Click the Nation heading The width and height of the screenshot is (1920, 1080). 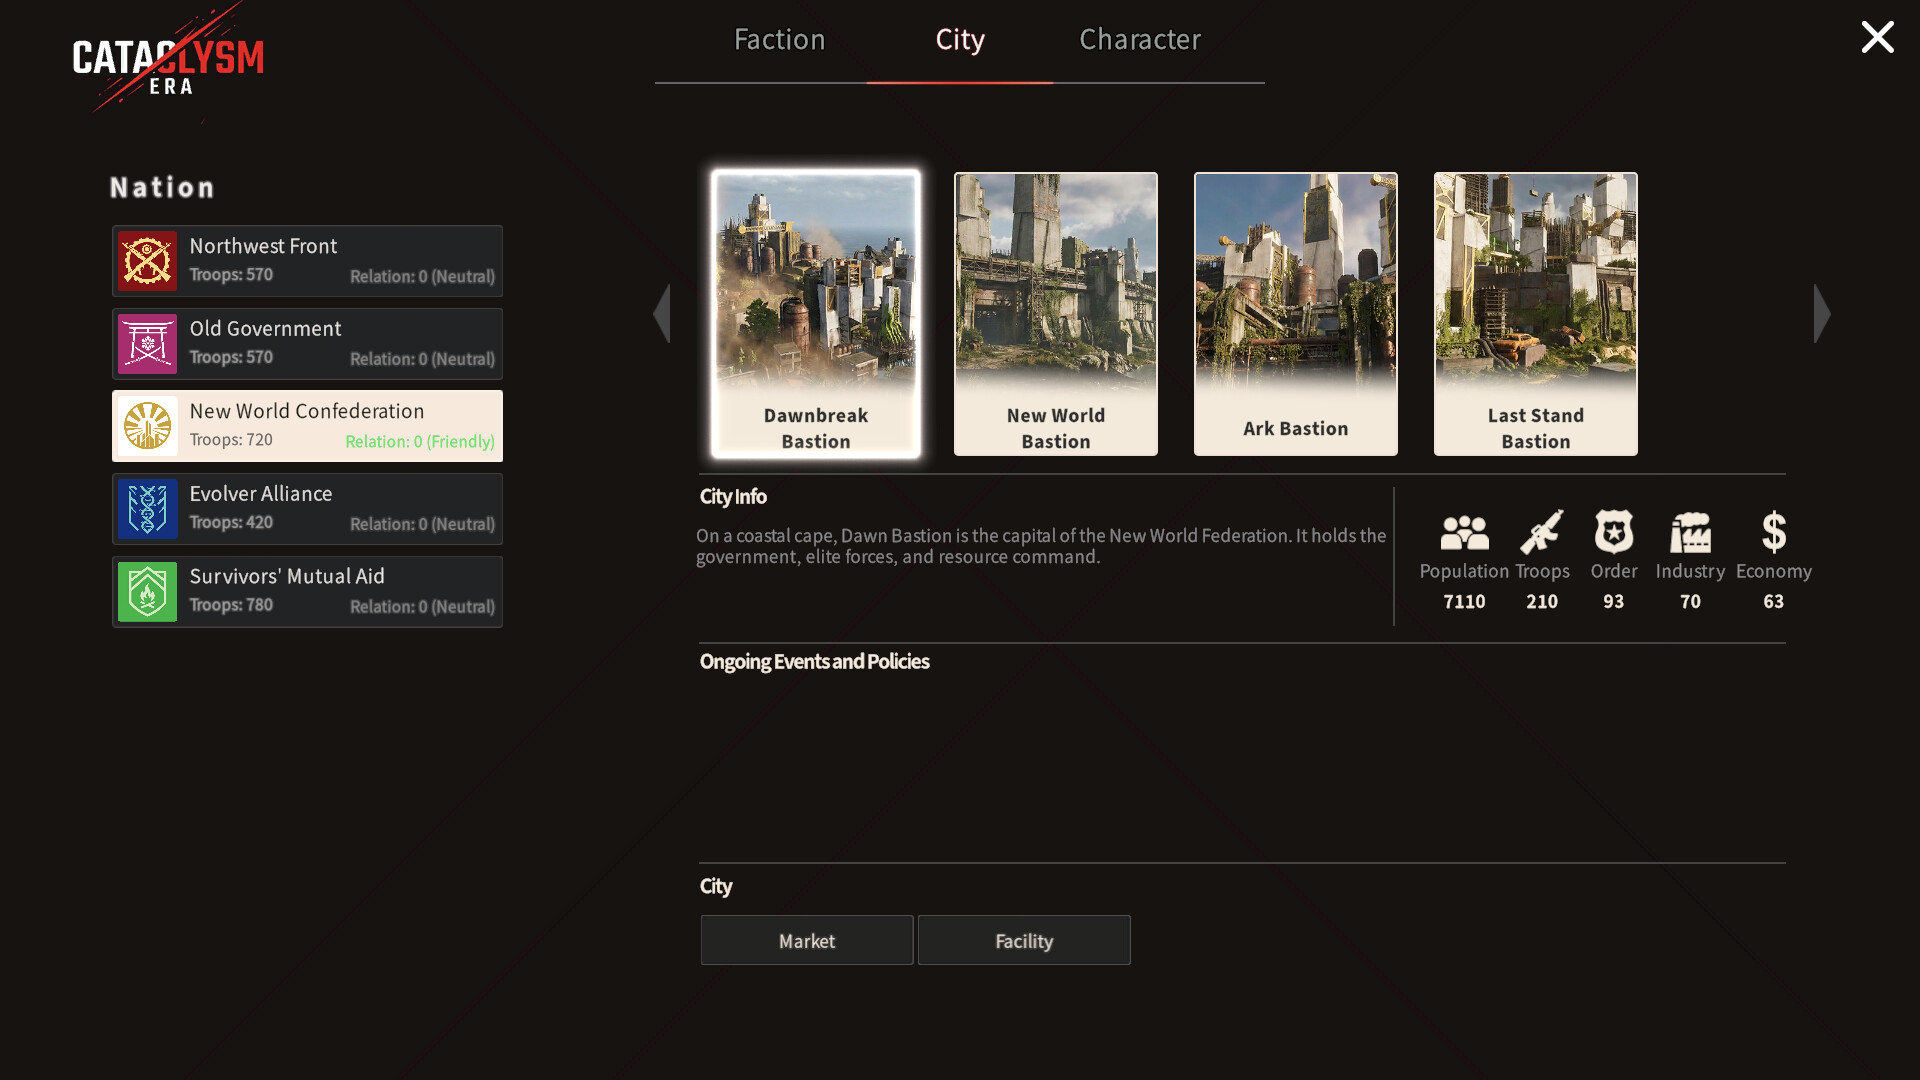click(x=162, y=188)
